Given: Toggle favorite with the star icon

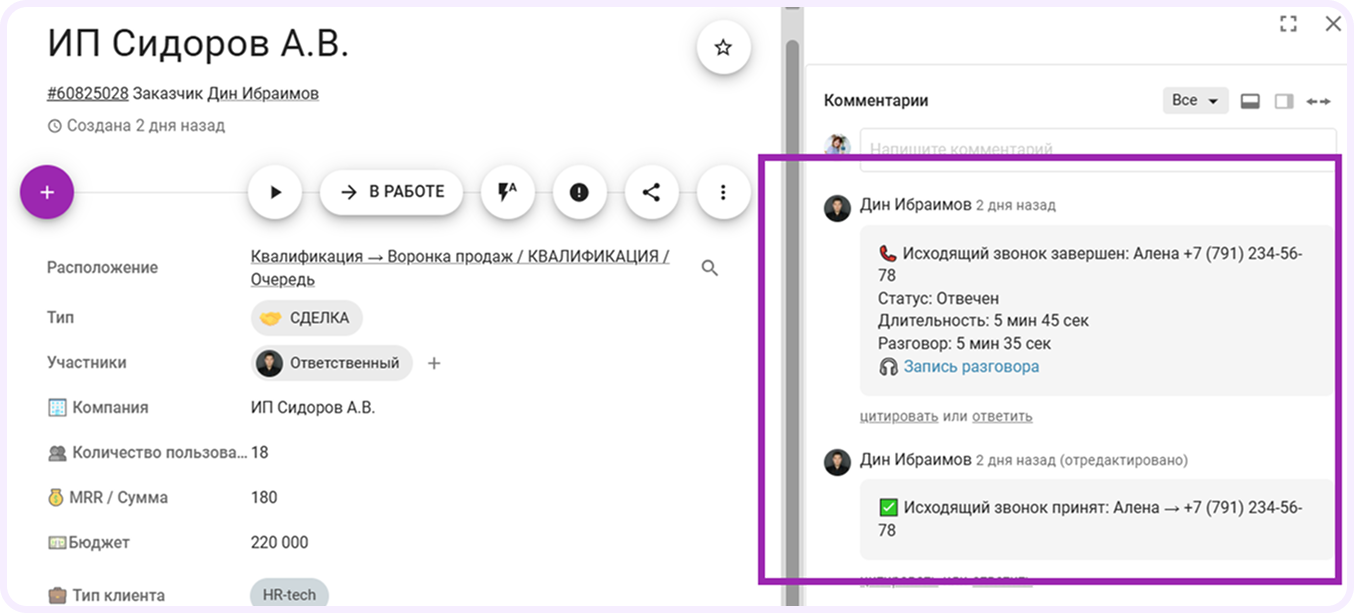Looking at the screenshot, I should [x=723, y=46].
